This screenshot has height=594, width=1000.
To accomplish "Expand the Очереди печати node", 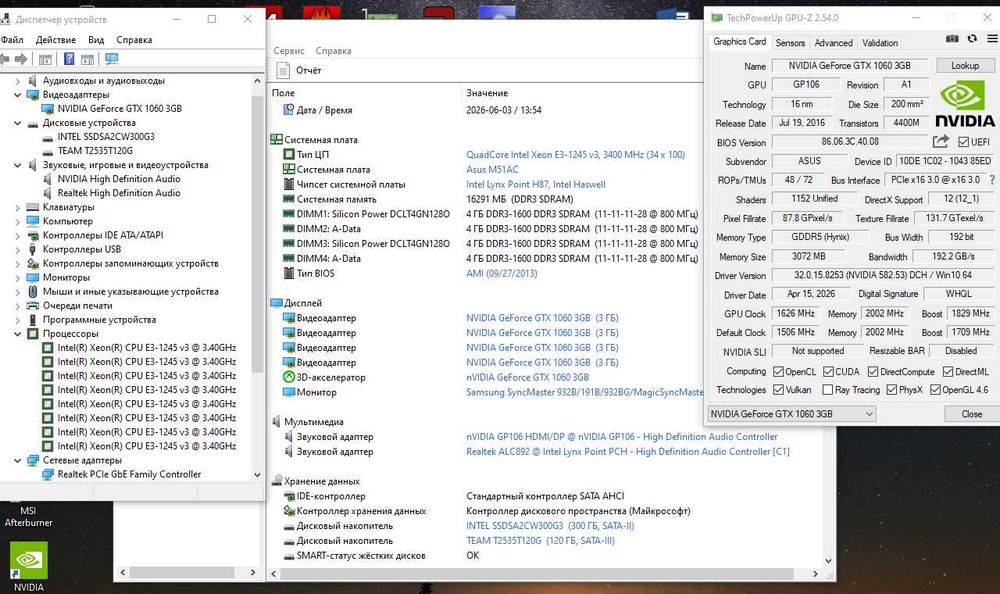I will (x=17, y=306).
